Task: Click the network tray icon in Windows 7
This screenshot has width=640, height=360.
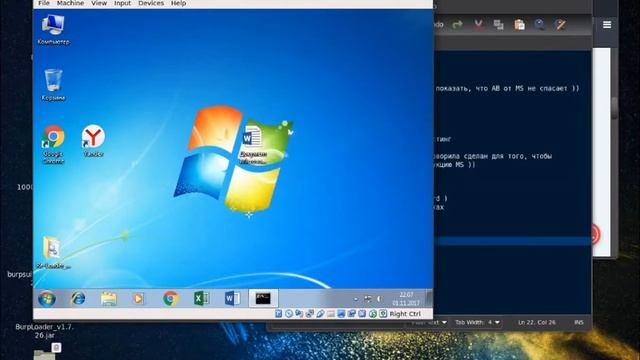Action: click(368, 299)
